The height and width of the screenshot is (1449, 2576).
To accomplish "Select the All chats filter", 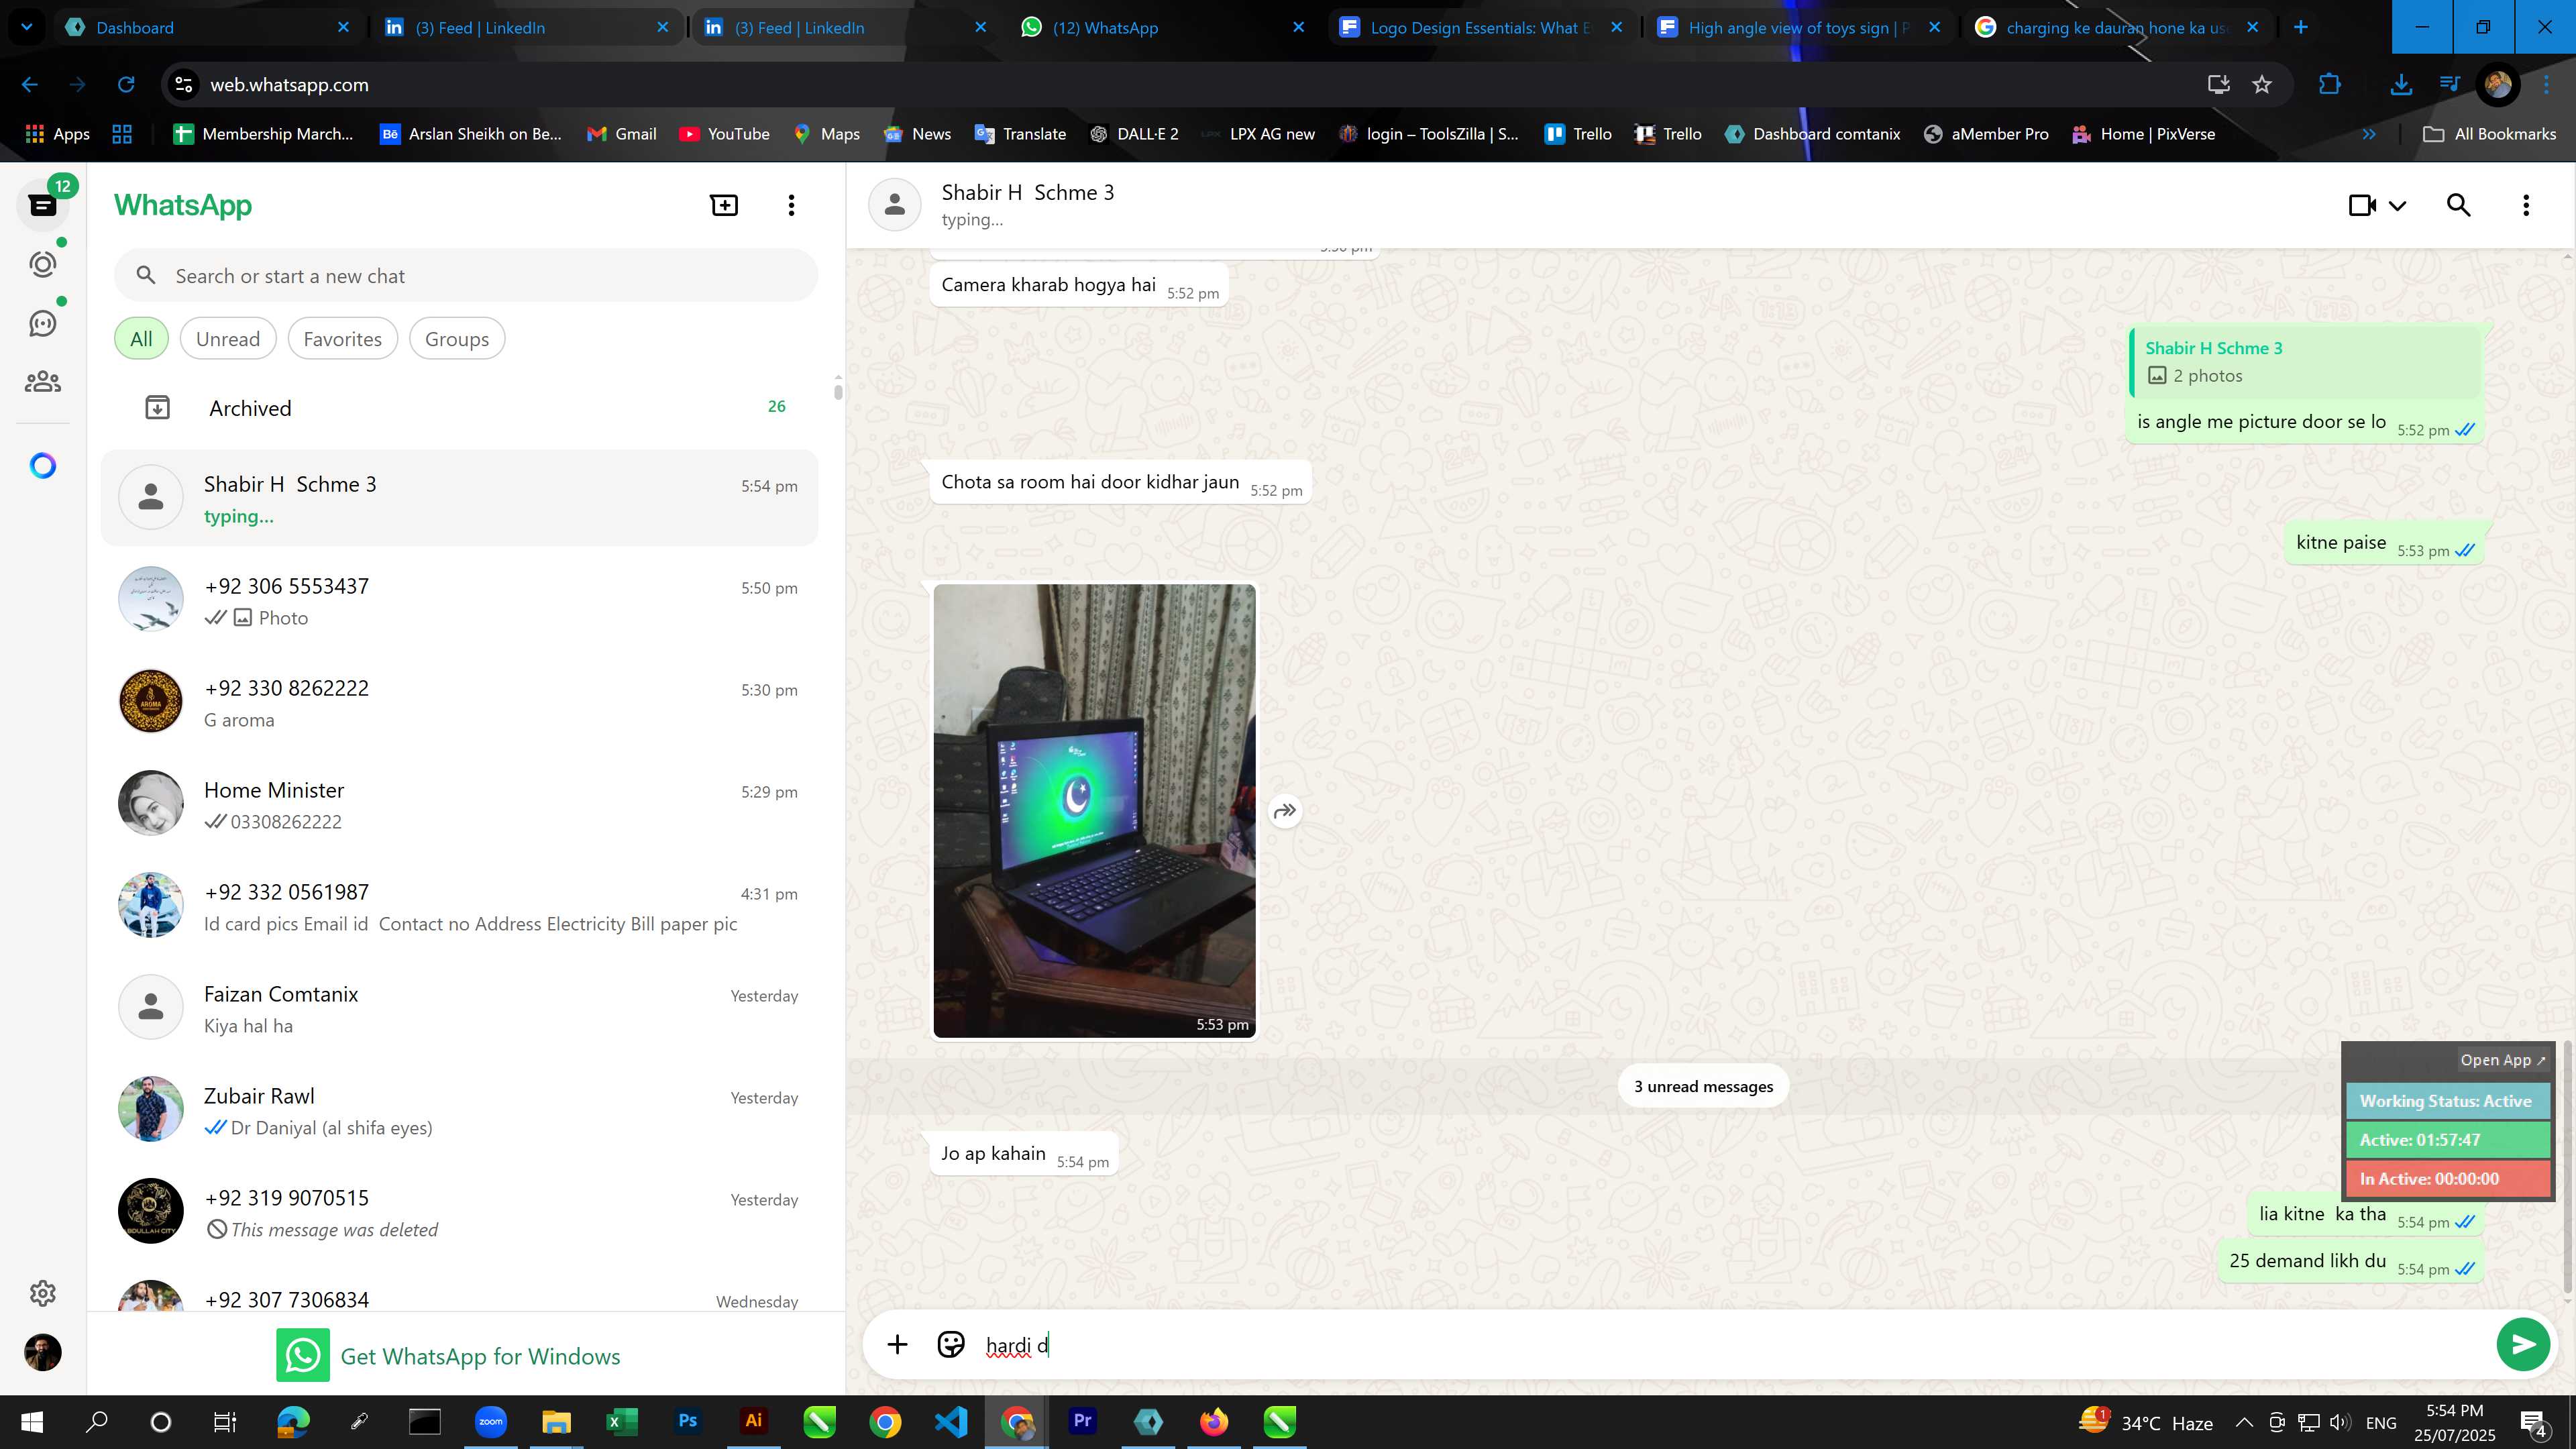I will 141,339.
